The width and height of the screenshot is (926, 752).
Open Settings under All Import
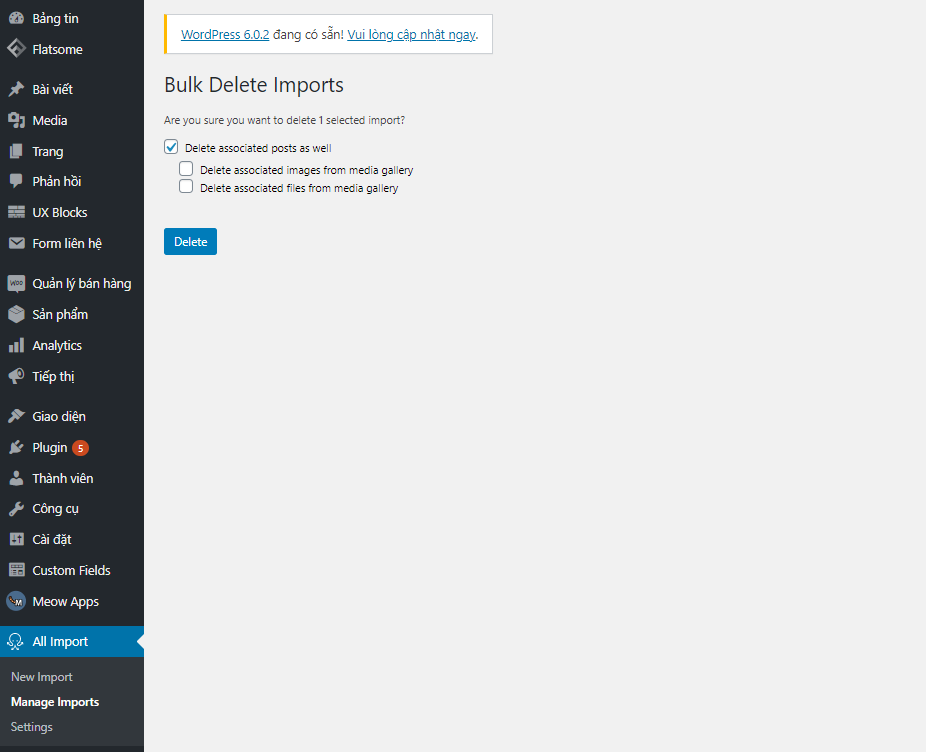click(32, 727)
